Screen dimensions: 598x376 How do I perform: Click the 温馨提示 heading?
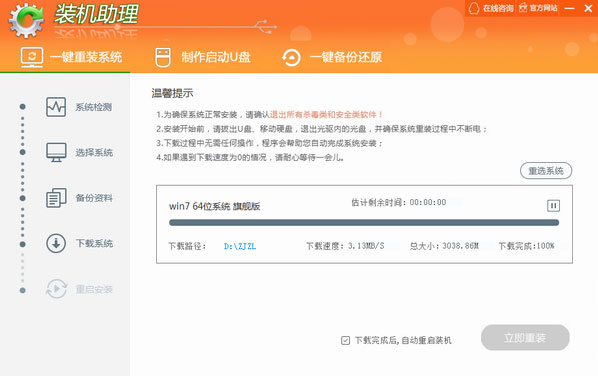[x=172, y=93]
